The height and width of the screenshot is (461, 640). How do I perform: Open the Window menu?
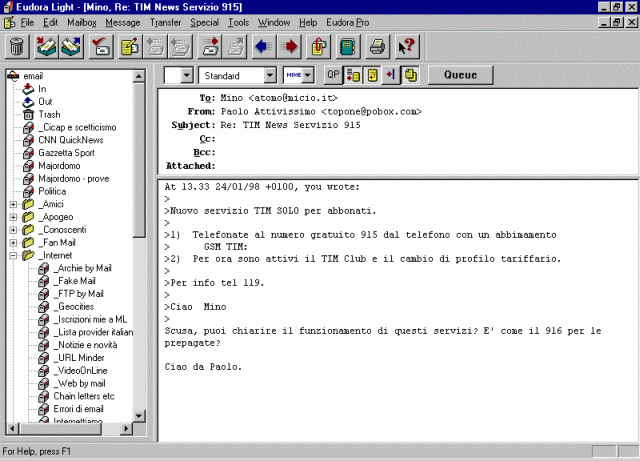(x=273, y=22)
